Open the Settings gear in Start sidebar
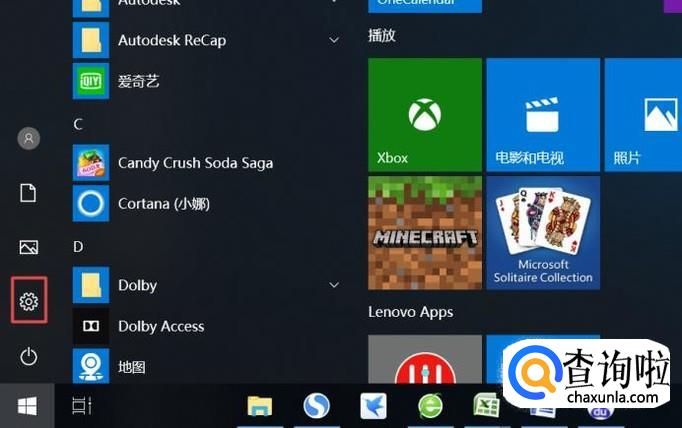Image resolution: width=682 pixels, height=428 pixels. pos(29,301)
